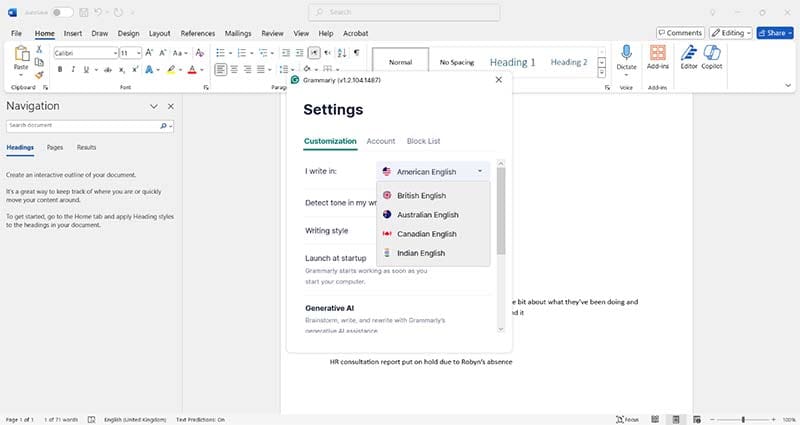Close the Grammarly Settings dialog

[x=498, y=80]
